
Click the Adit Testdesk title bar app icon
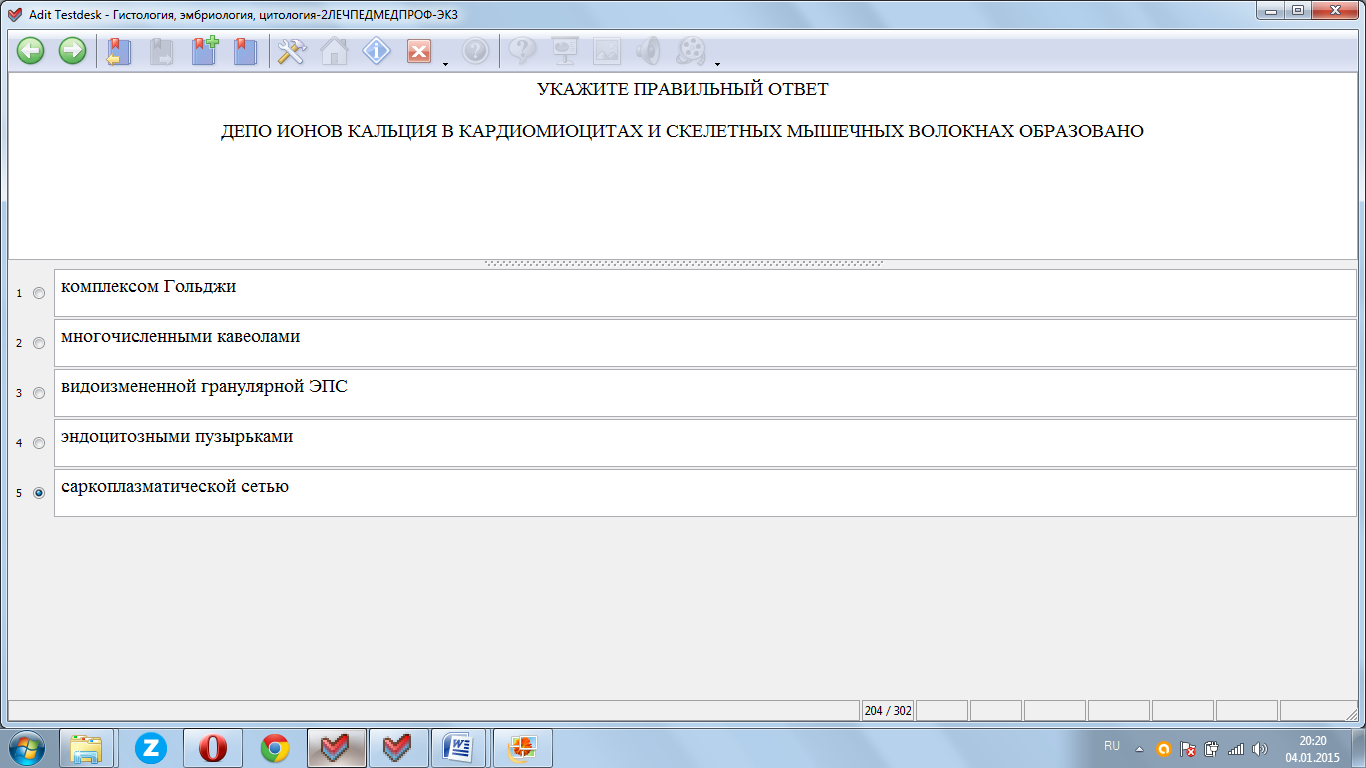pos(14,14)
